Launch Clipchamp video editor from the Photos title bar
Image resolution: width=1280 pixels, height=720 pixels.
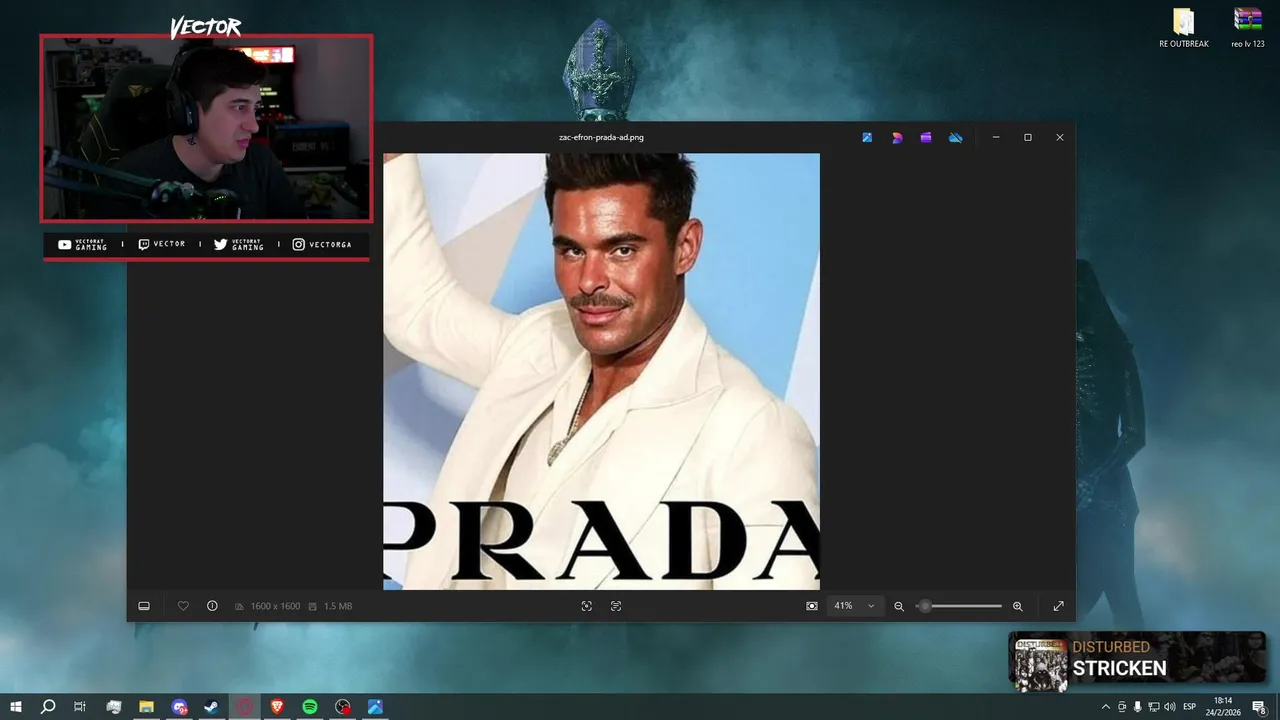click(926, 138)
